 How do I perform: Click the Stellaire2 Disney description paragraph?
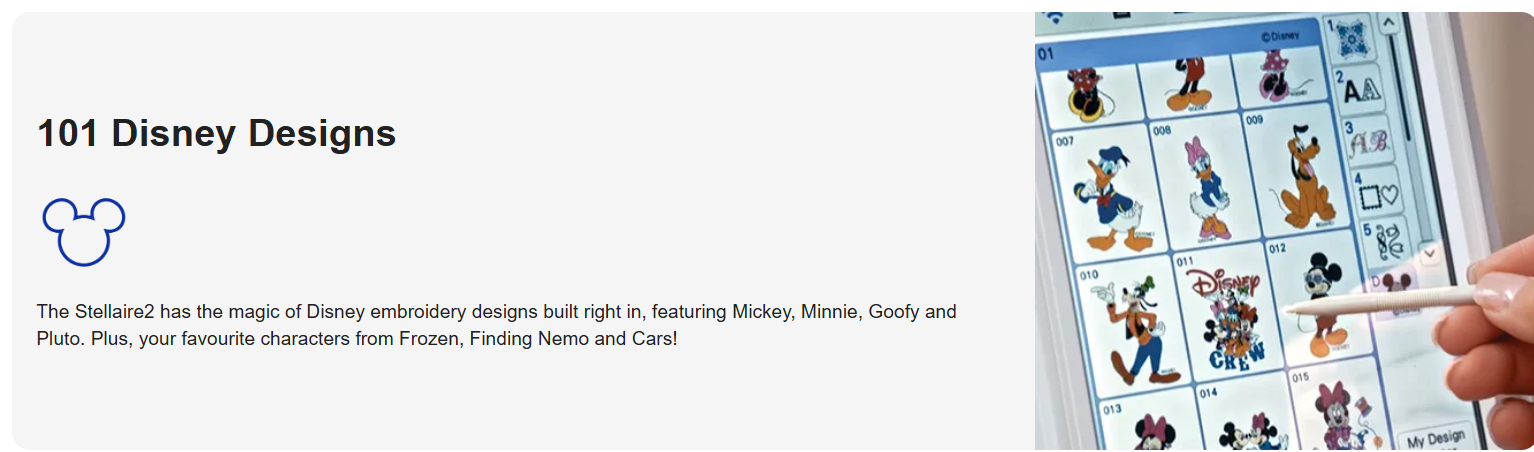497,325
